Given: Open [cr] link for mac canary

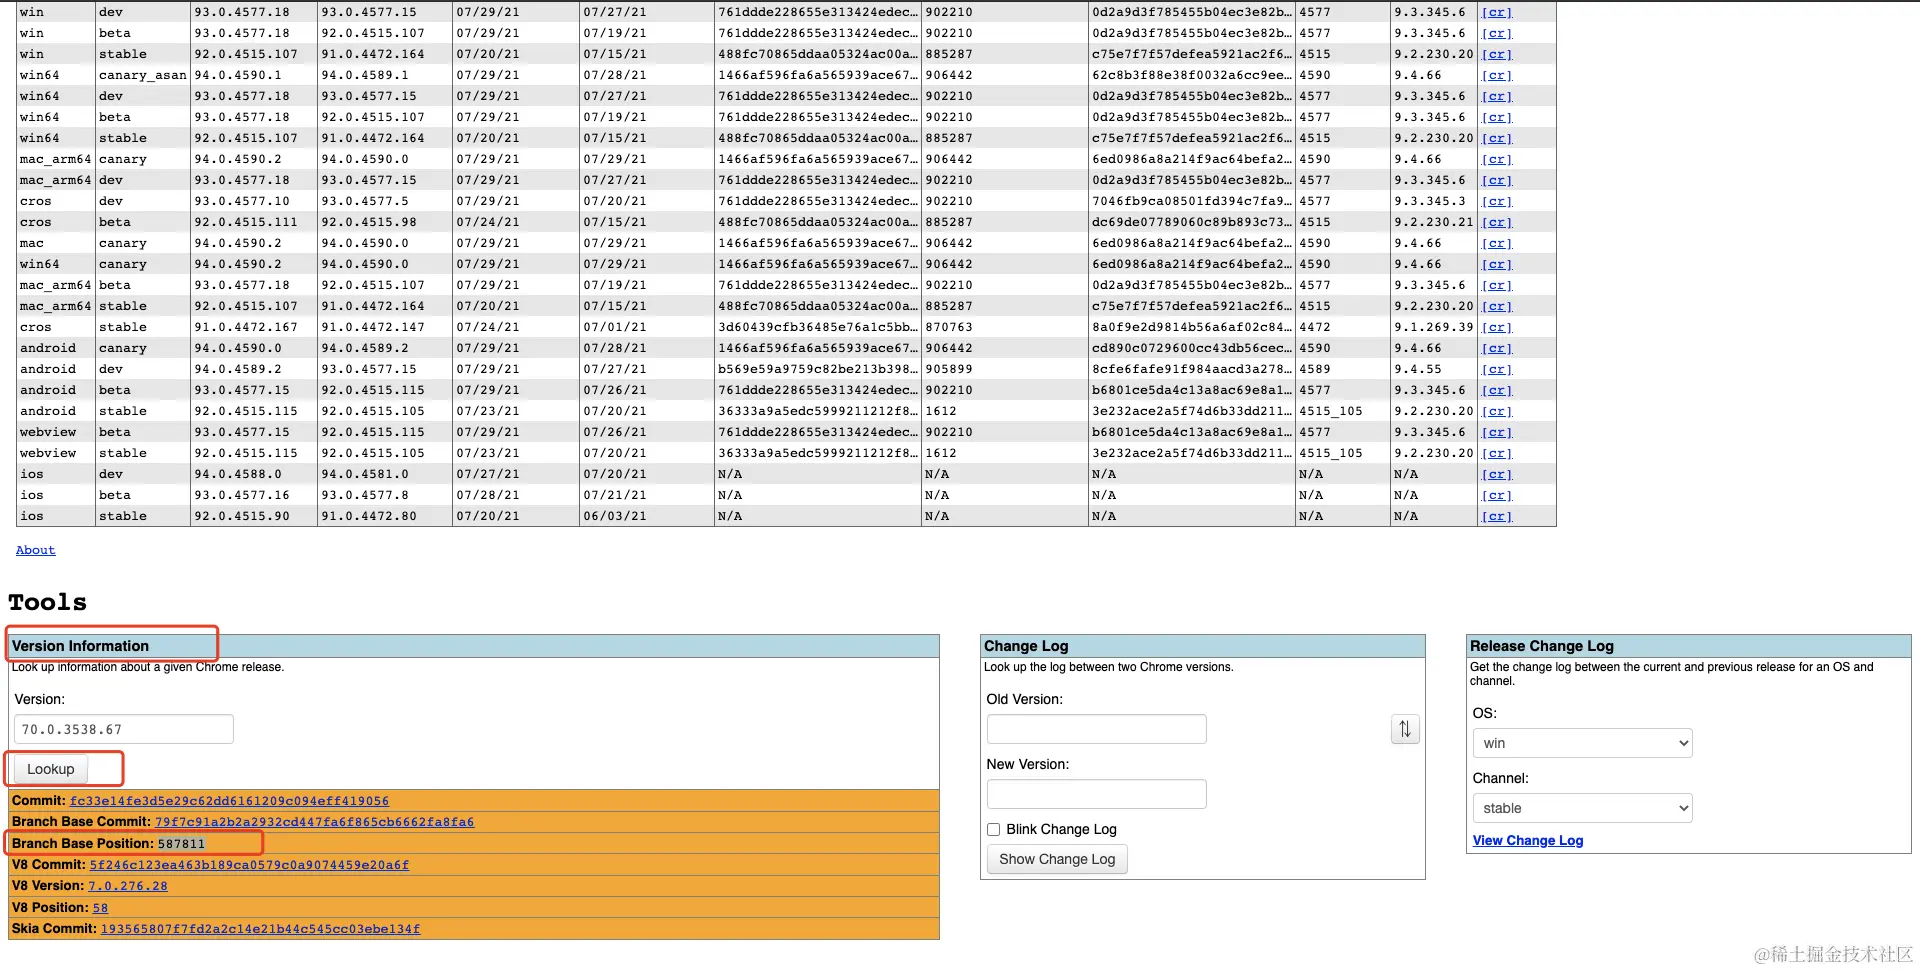Looking at the screenshot, I should tap(1497, 243).
